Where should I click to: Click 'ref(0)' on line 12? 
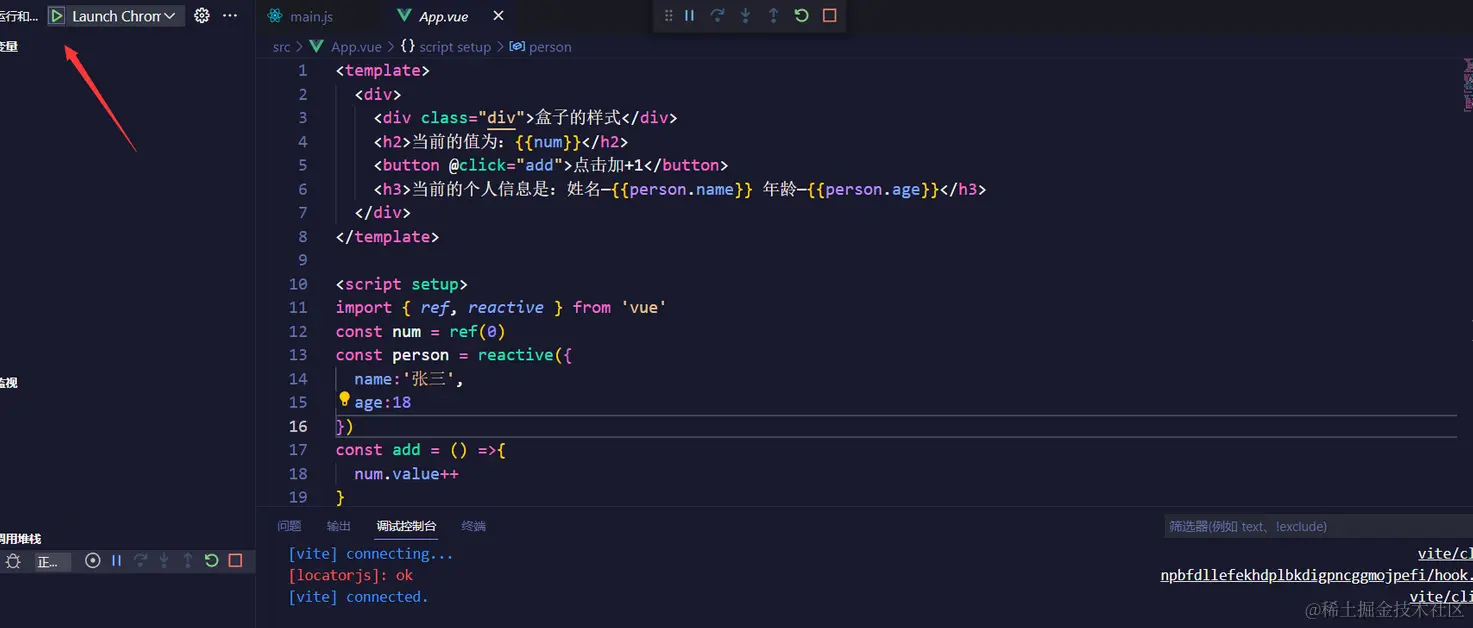(x=478, y=331)
